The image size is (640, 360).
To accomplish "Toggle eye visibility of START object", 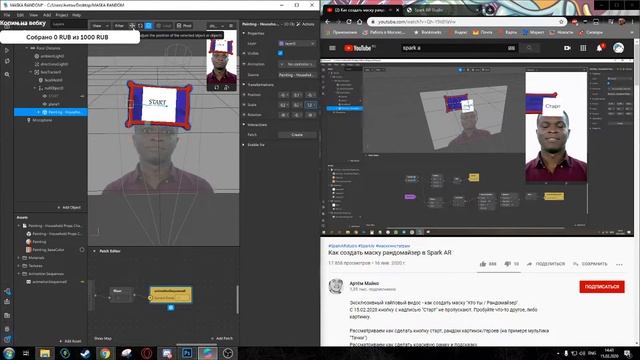I will [x=44, y=96].
